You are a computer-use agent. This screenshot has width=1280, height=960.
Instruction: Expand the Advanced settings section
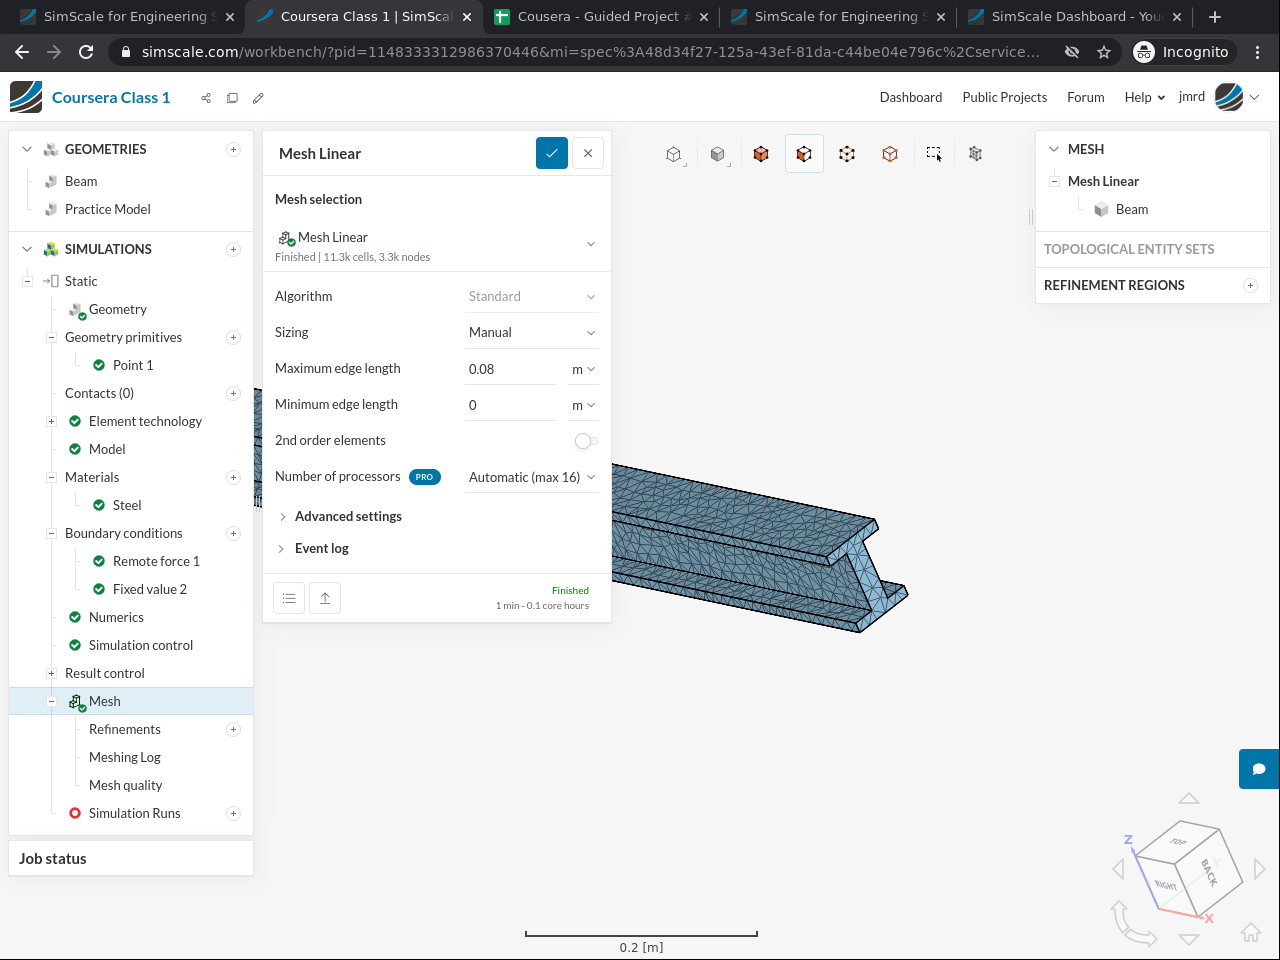point(348,516)
